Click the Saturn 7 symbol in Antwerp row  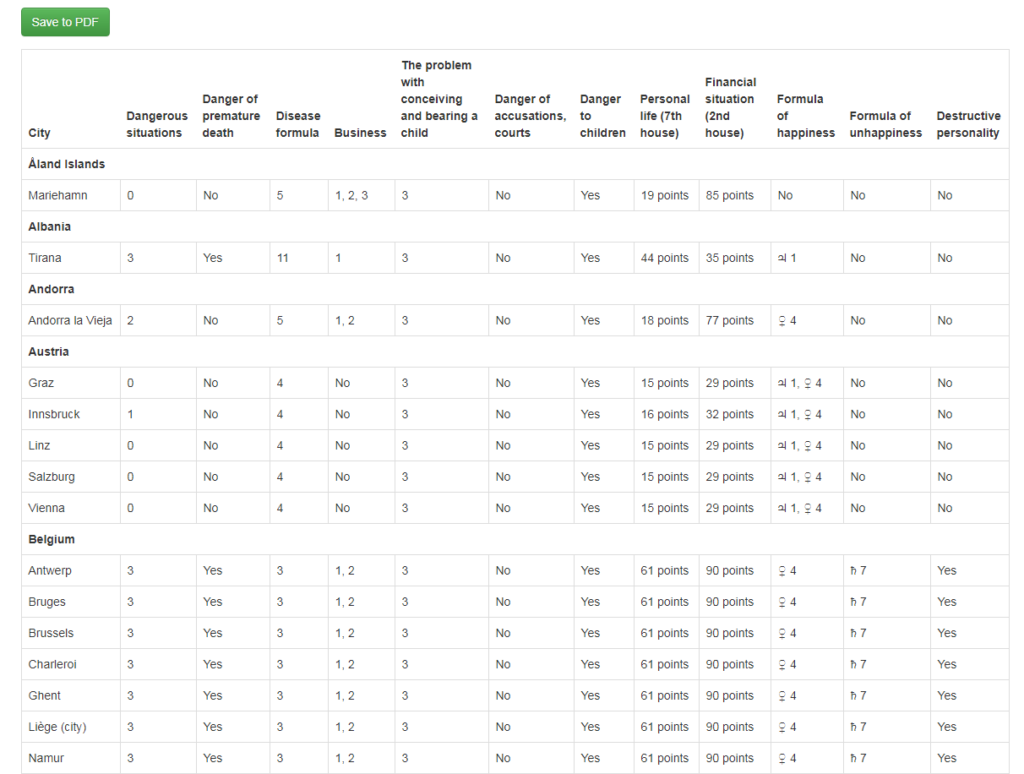858,571
